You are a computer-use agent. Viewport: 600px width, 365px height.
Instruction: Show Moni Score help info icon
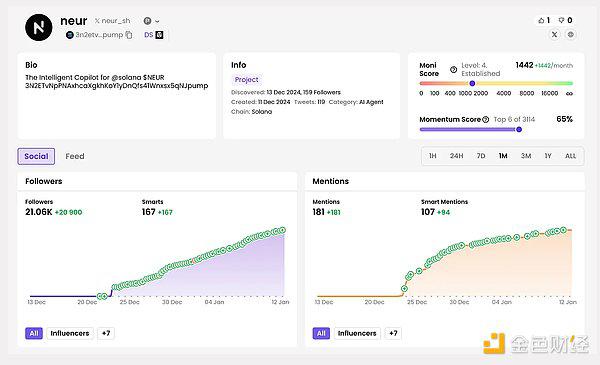(x=453, y=69)
